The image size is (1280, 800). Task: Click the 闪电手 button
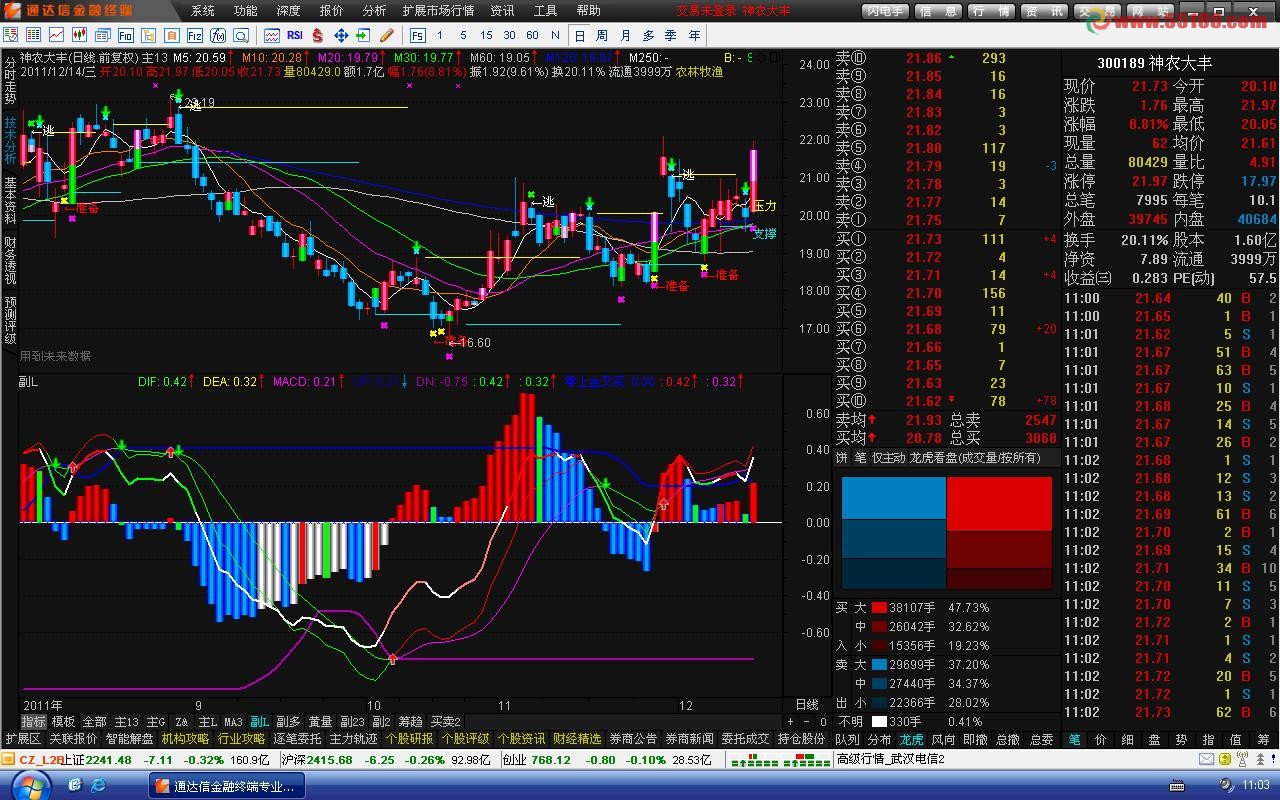pyautogui.click(x=885, y=11)
